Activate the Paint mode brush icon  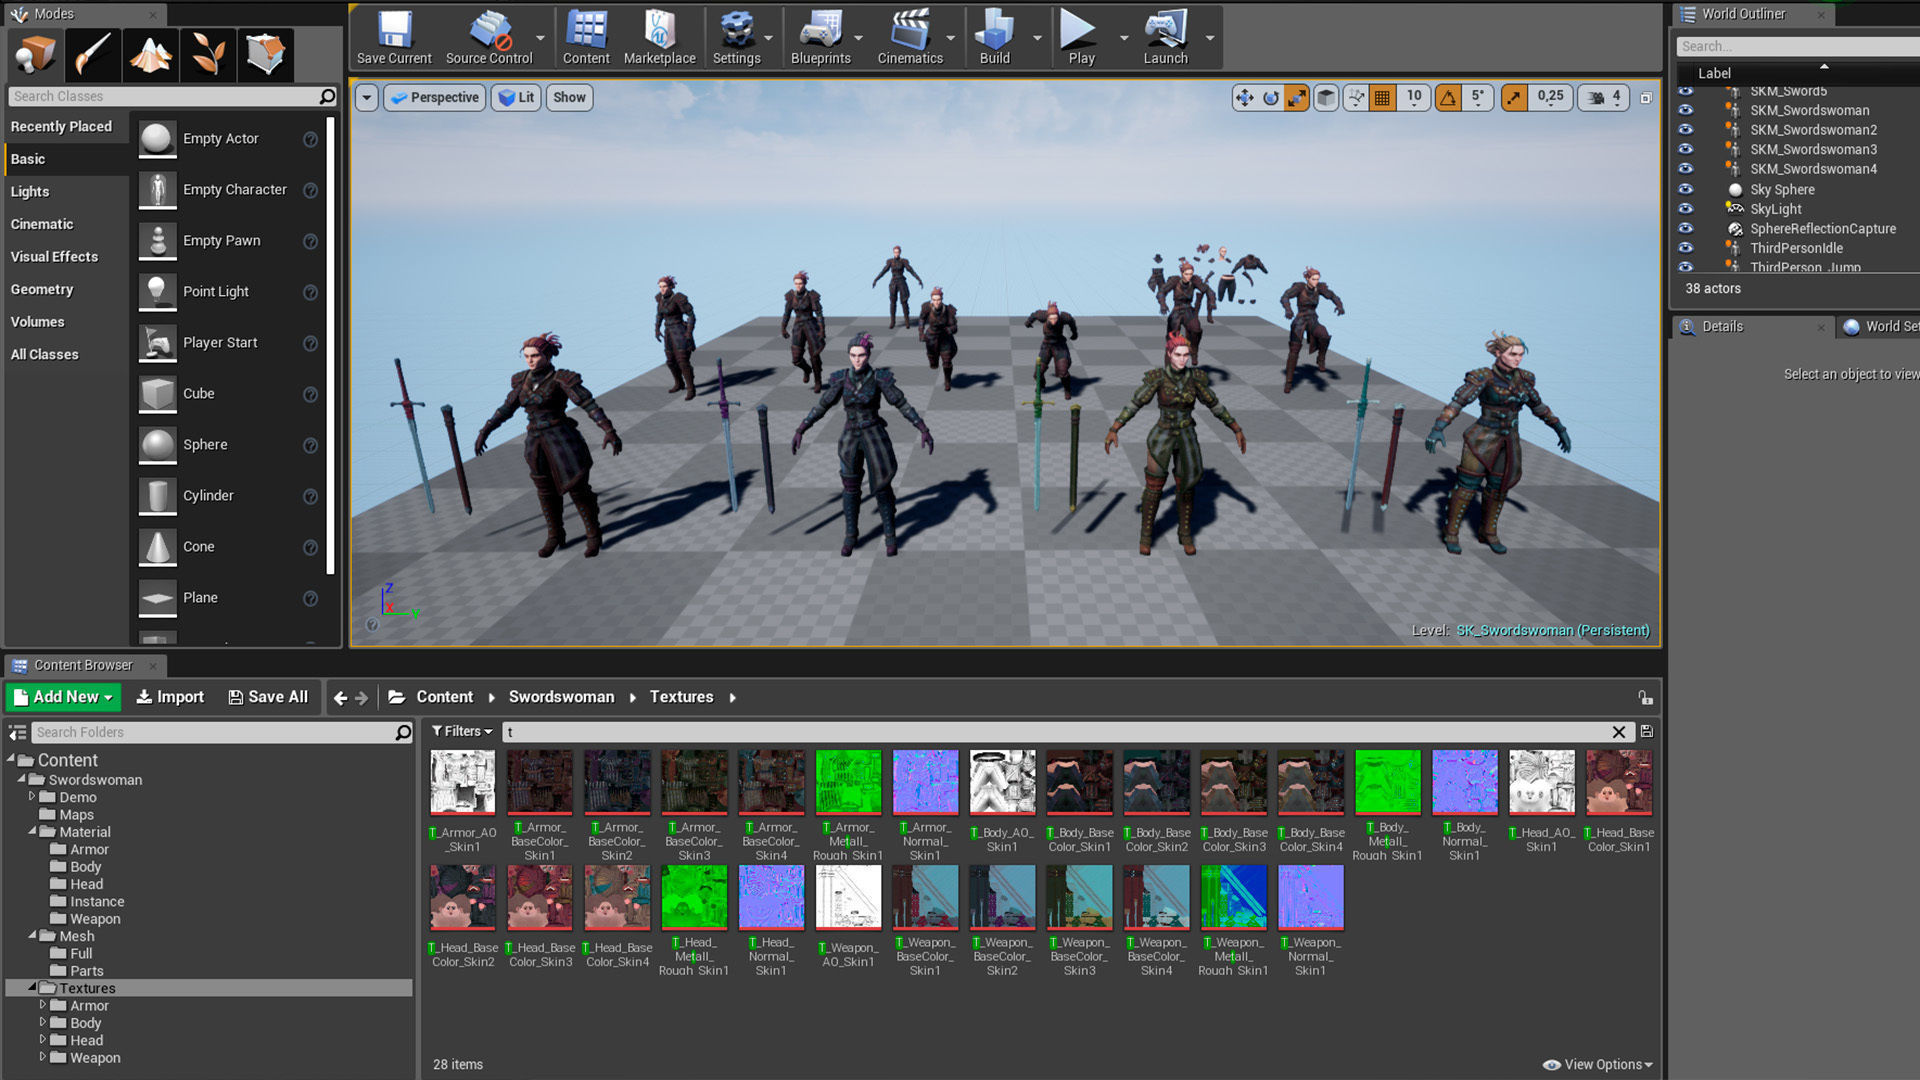pyautogui.click(x=92, y=55)
